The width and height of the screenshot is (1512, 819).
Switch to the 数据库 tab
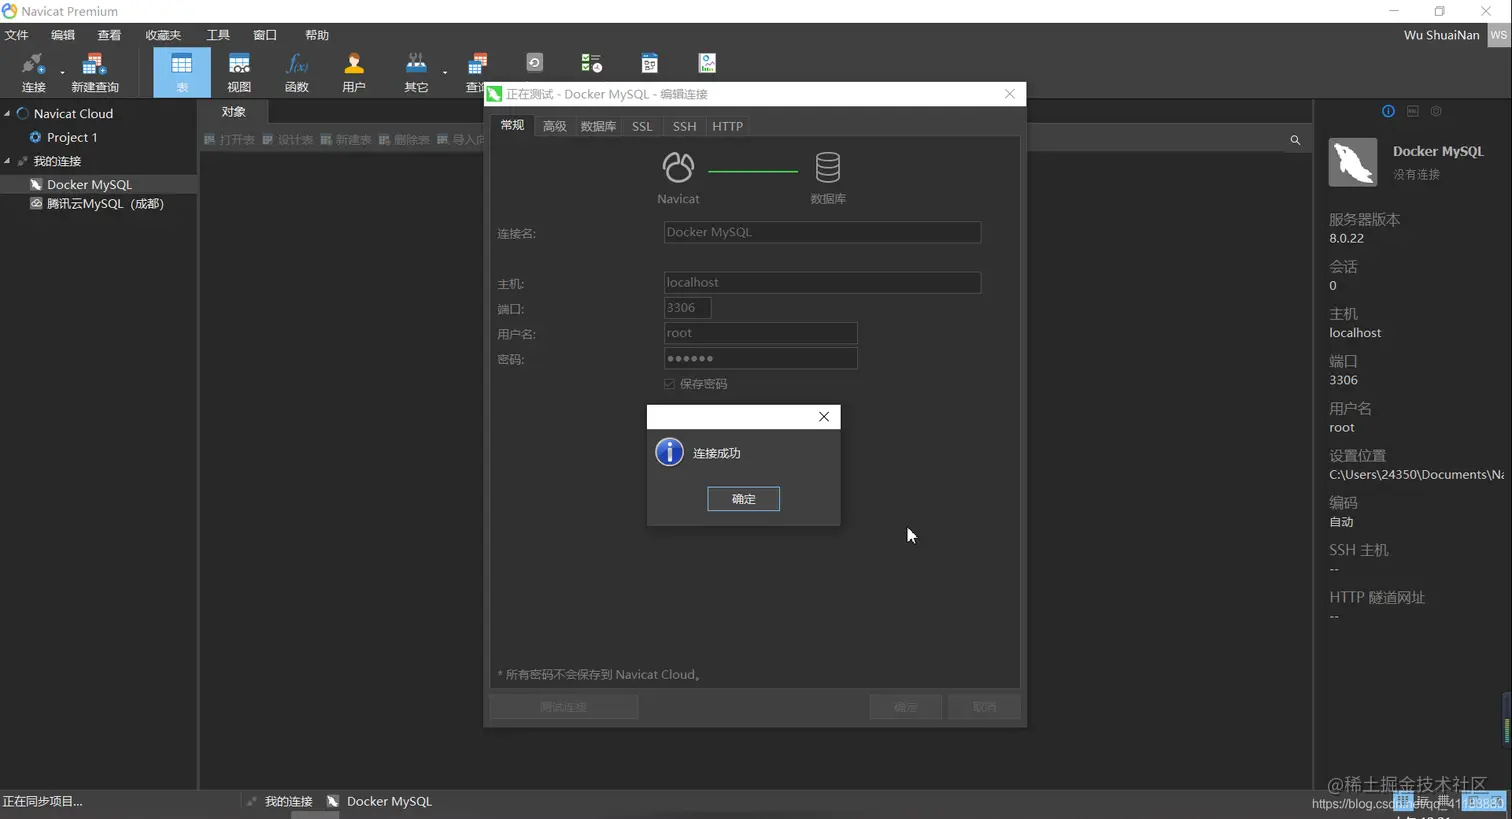(598, 126)
